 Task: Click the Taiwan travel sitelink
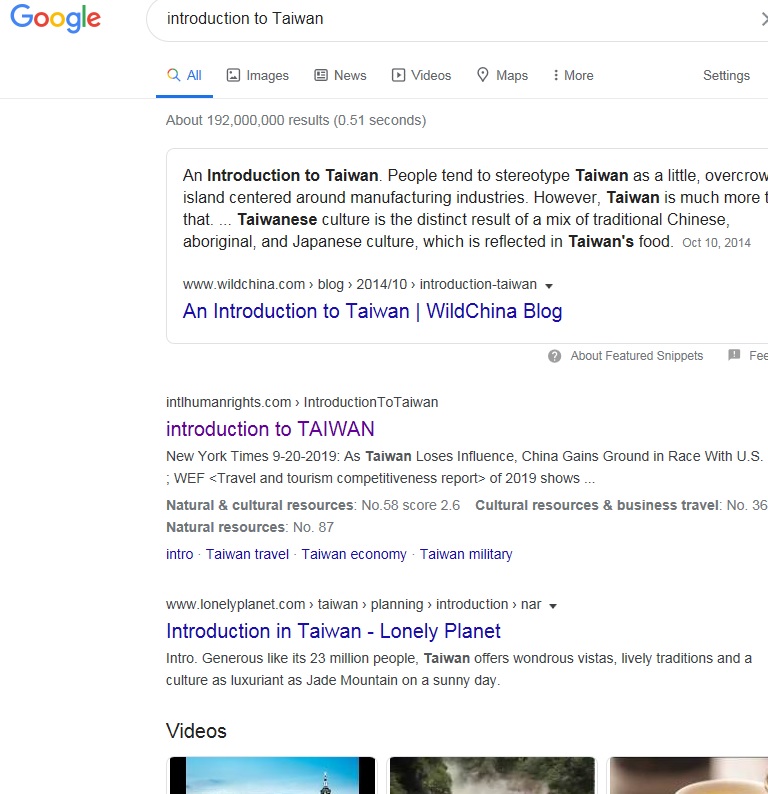[x=247, y=554]
